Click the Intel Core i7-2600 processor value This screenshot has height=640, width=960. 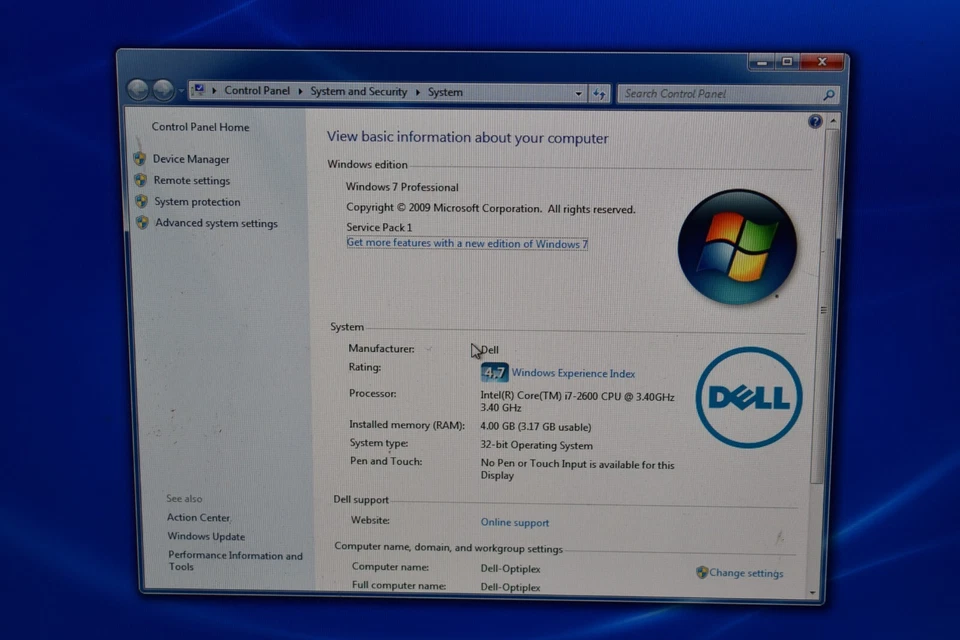[x=577, y=402]
